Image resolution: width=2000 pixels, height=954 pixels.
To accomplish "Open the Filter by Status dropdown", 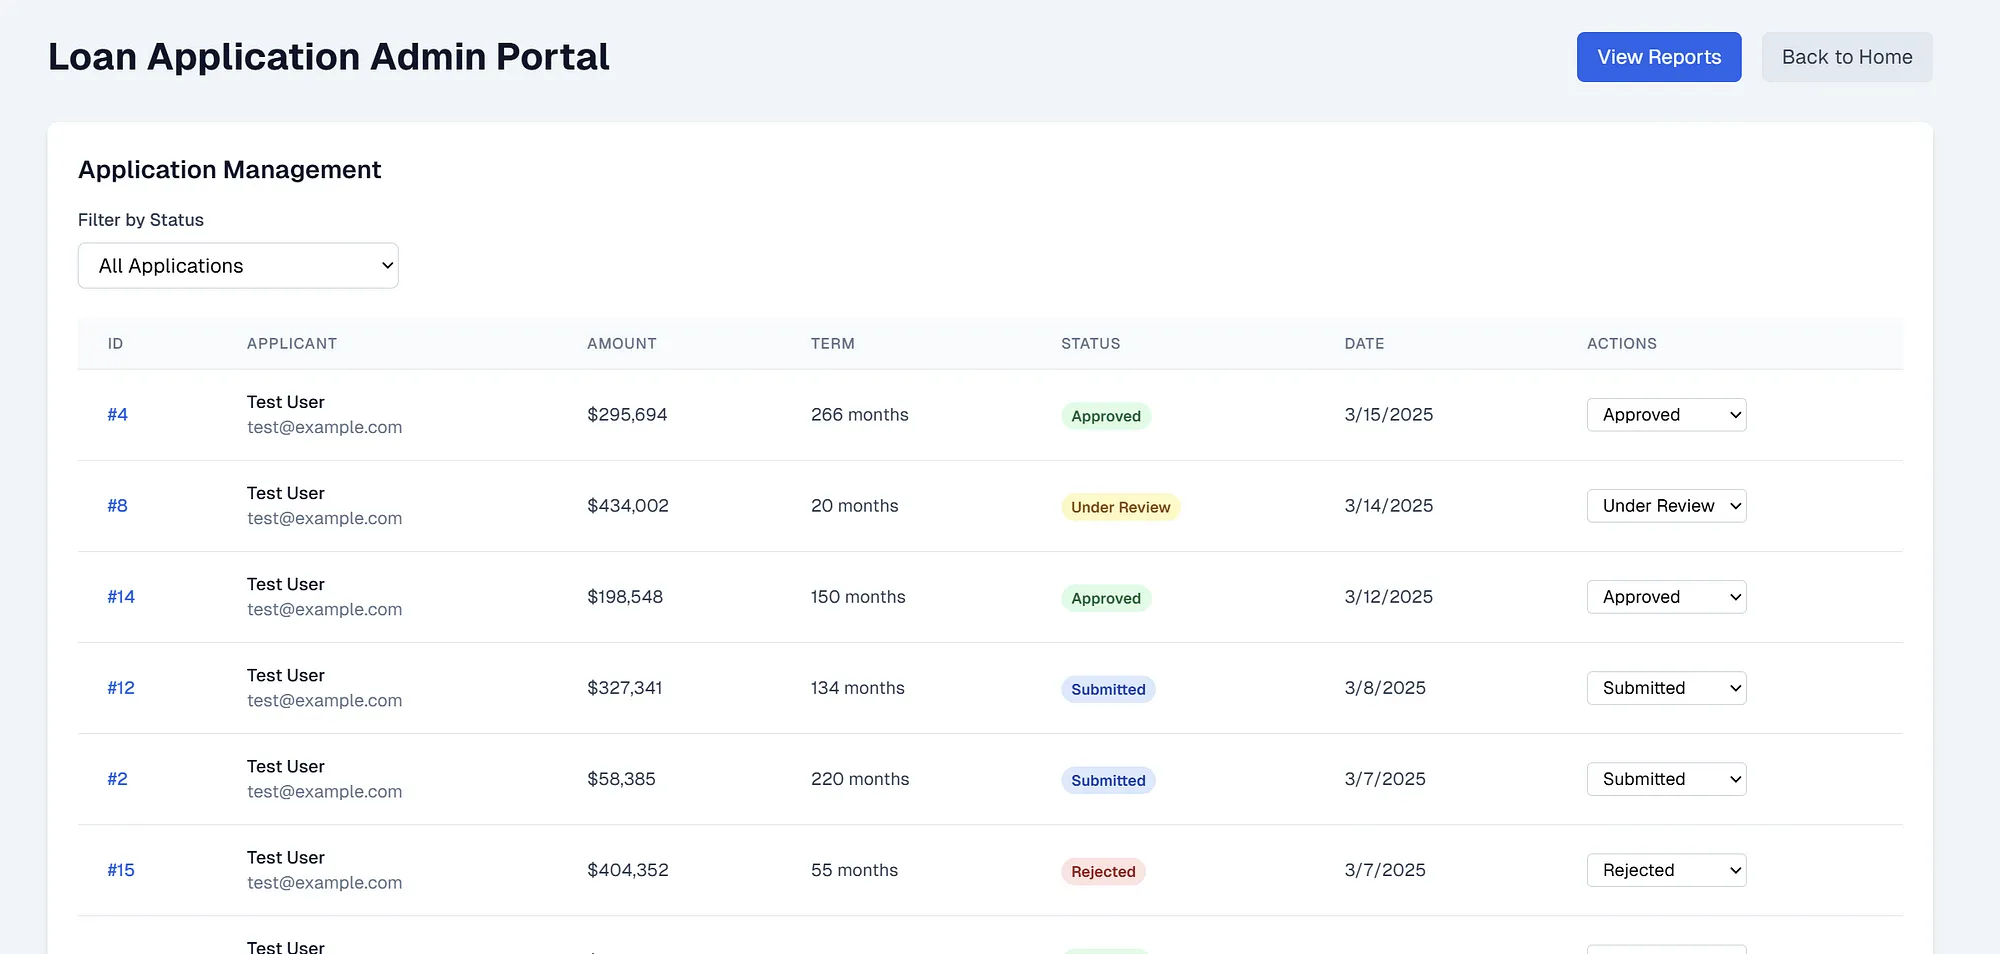I will coord(238,266).
